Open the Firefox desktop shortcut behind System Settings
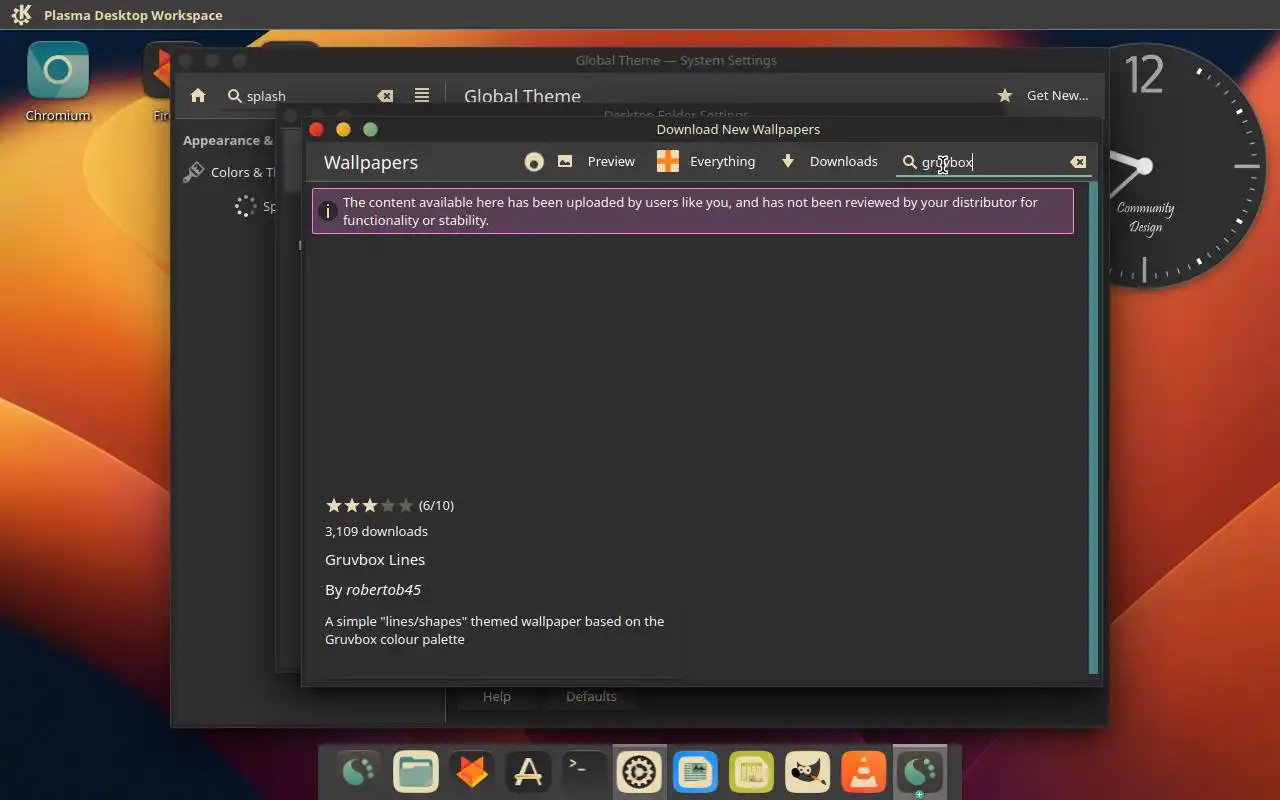Image resolution: width=1280 pixels, height=800 pixels. pyautogui.click(x=160, y=81)
